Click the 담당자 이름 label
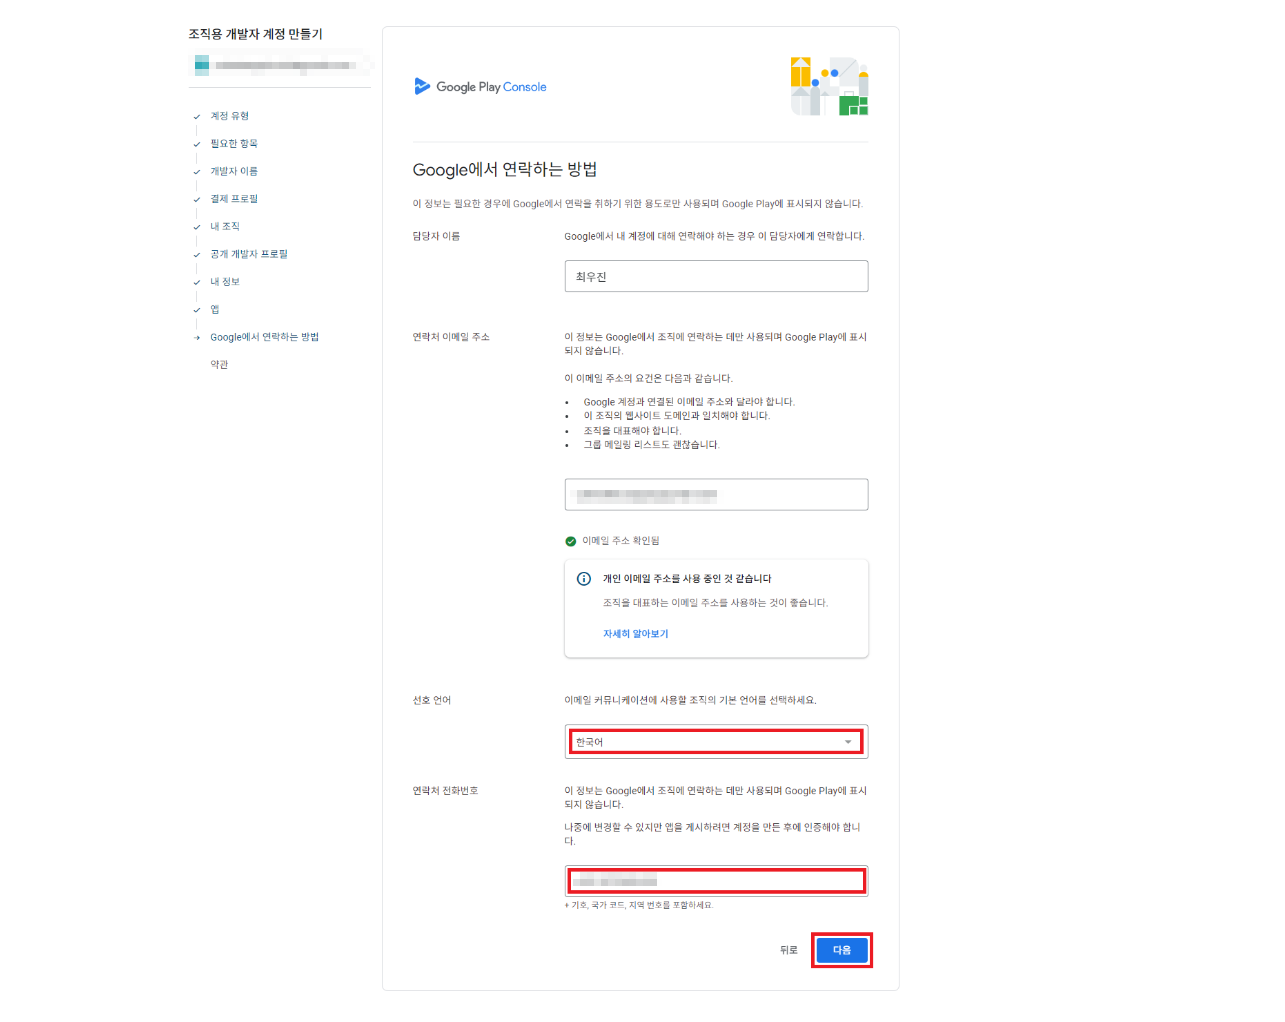1285x1022 pixels. [x=437, y=236]
